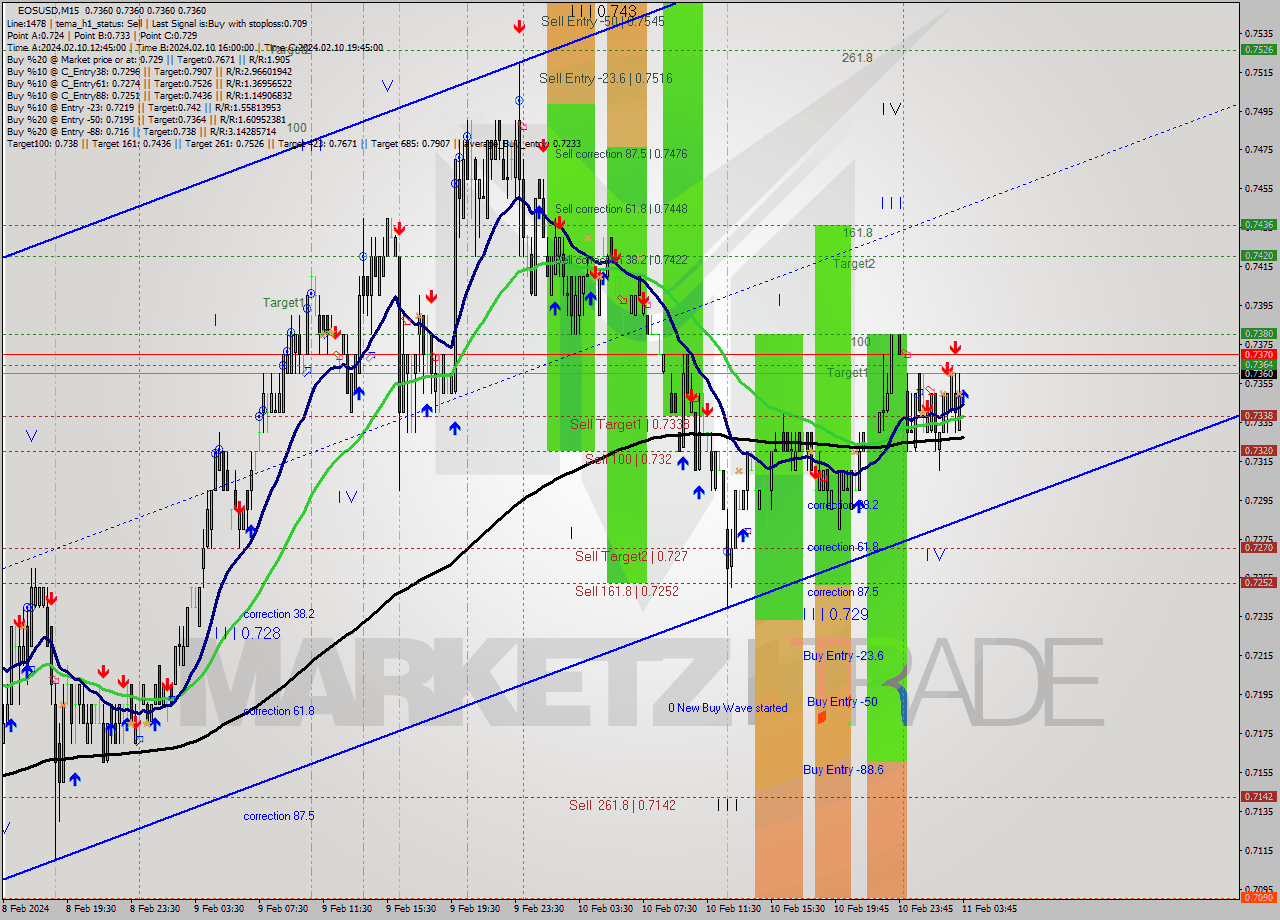Image resolution: width=1280 pixels, height=920 pixels.
Task: Select the 'Buy %10 @ C_Entry38: 0.7296' line
Action: [x=149, y=71]
